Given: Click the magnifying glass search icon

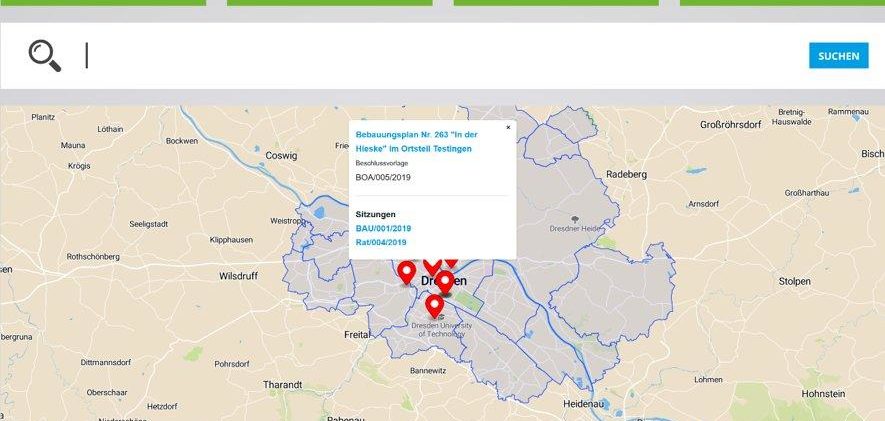Looking at the screenshot, I should 45,56.
